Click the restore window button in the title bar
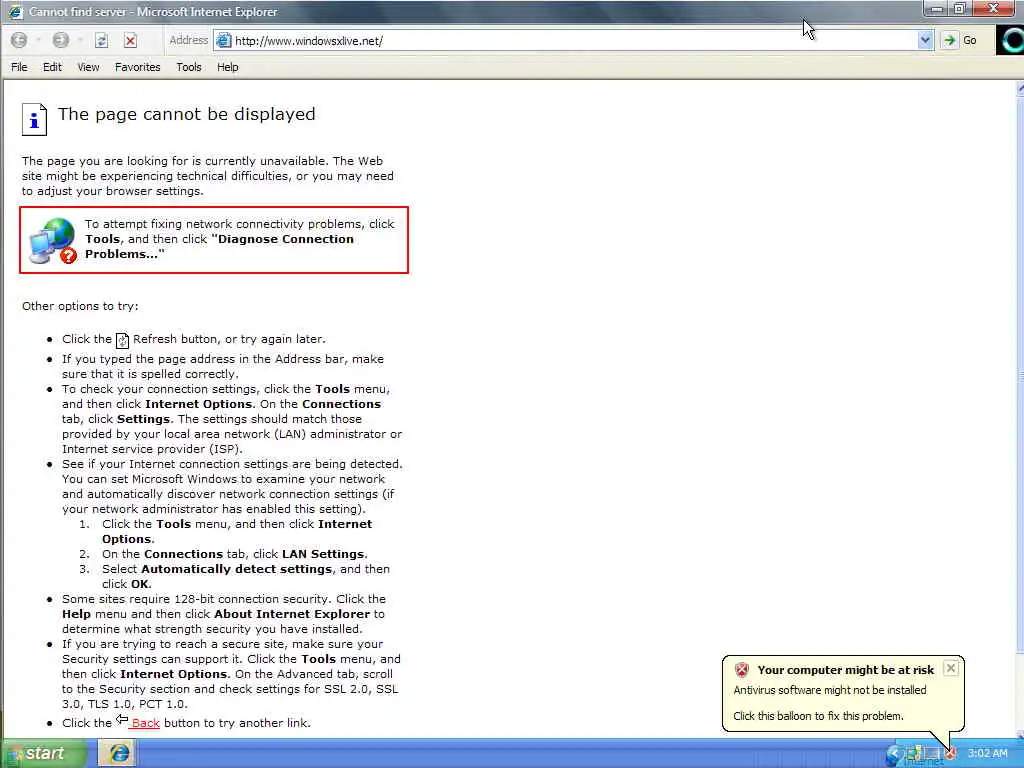The width and height of the screenshot is (1024, 768). [x=959, y=8]
